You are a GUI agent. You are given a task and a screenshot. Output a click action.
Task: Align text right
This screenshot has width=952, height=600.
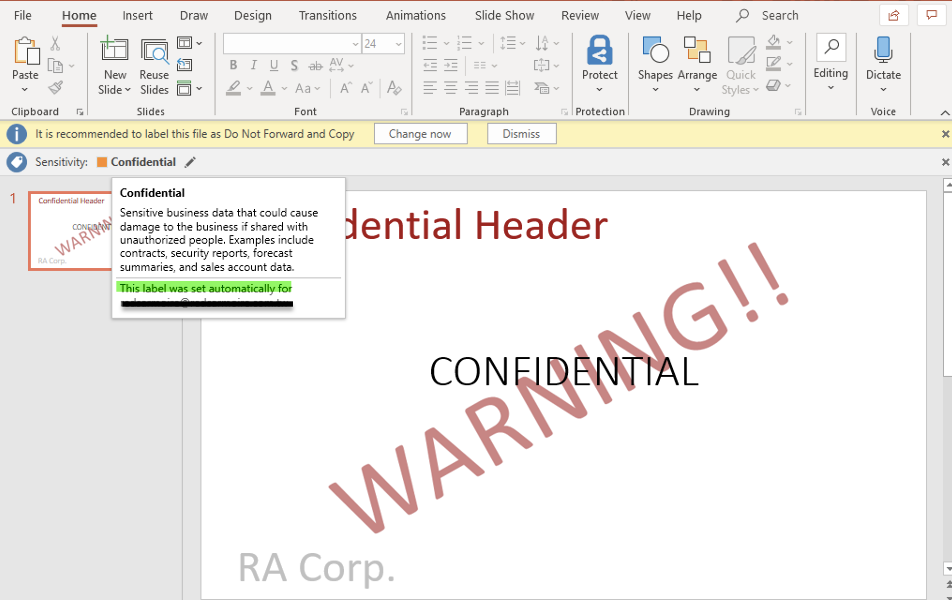coord(471,89)
